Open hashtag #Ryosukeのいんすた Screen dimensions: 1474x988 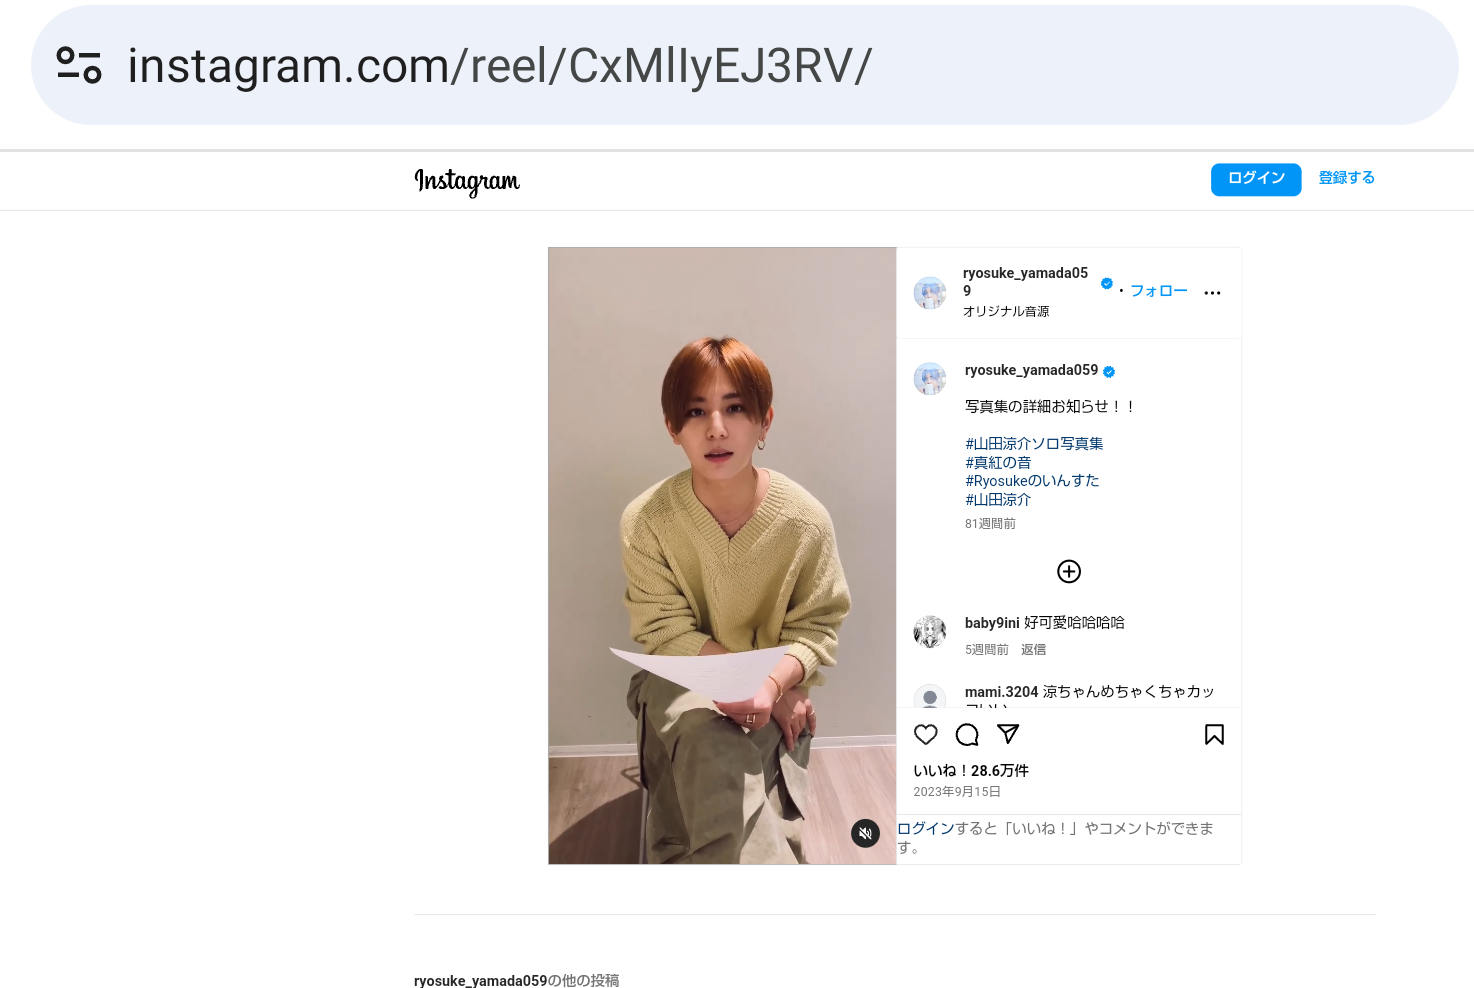(1032, 481)
